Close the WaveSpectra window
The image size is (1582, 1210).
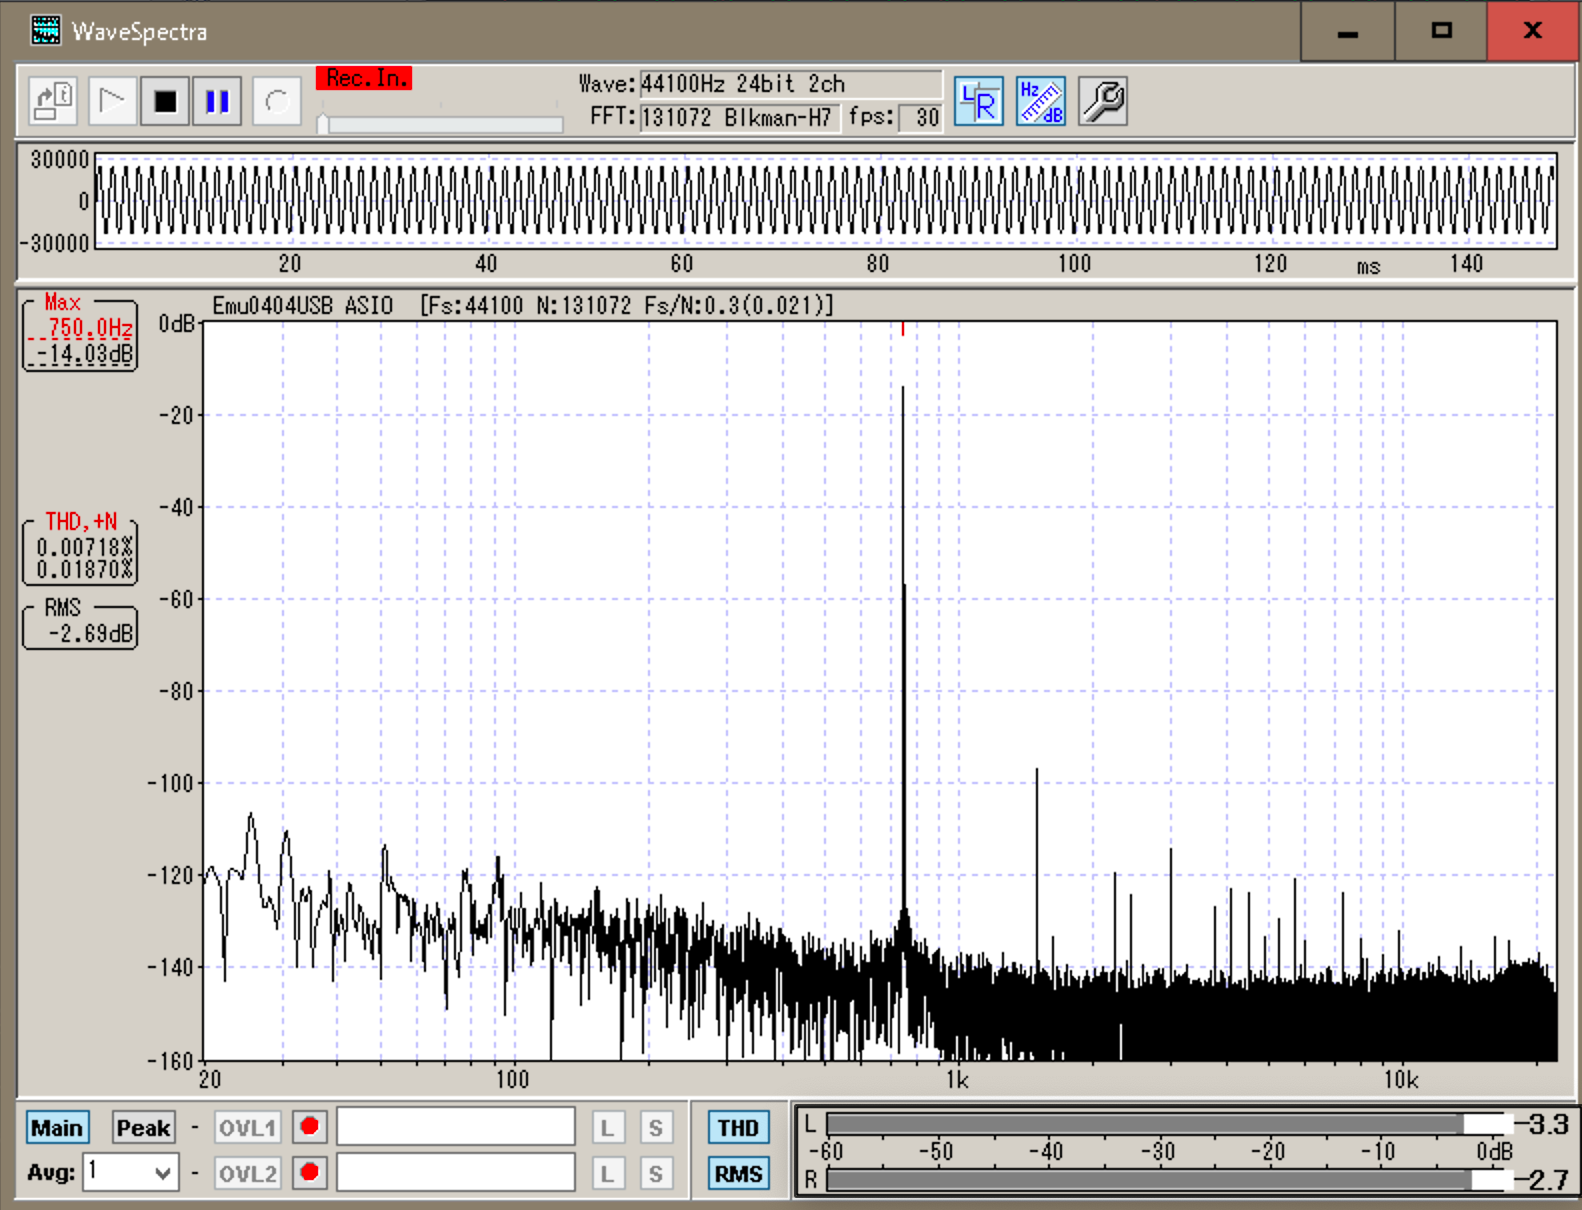coord(1533,31)
